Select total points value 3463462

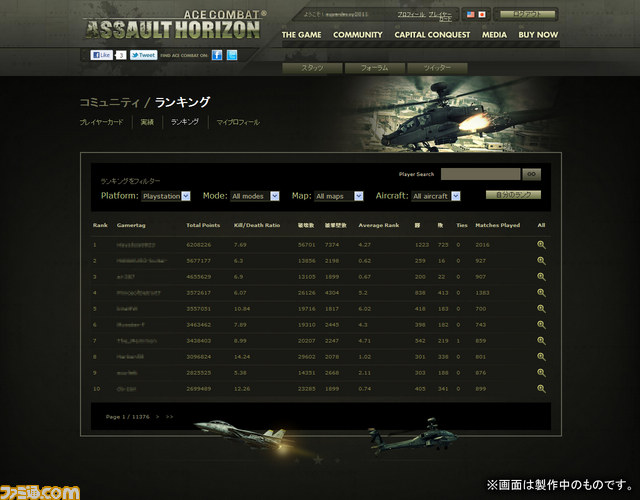pos(199,325)
